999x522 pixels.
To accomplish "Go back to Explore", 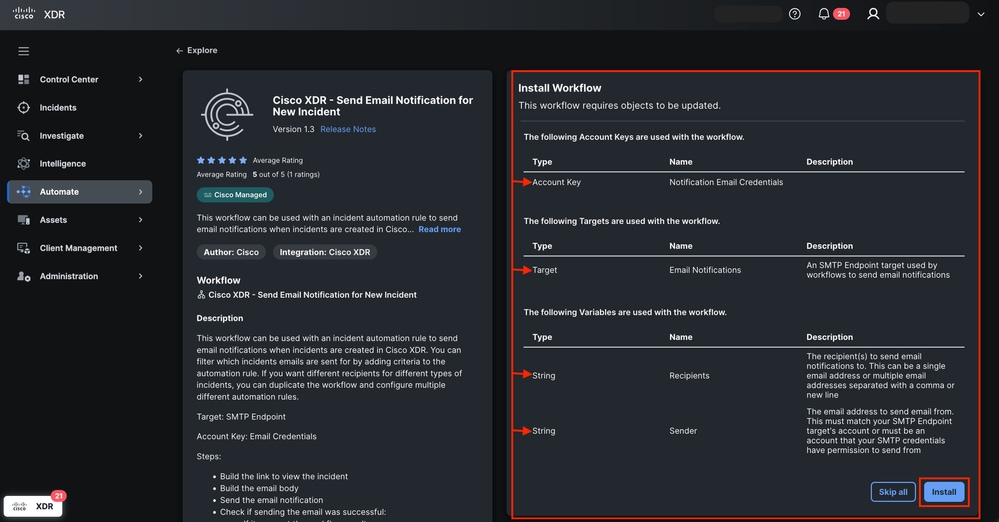I will point(197,50).
